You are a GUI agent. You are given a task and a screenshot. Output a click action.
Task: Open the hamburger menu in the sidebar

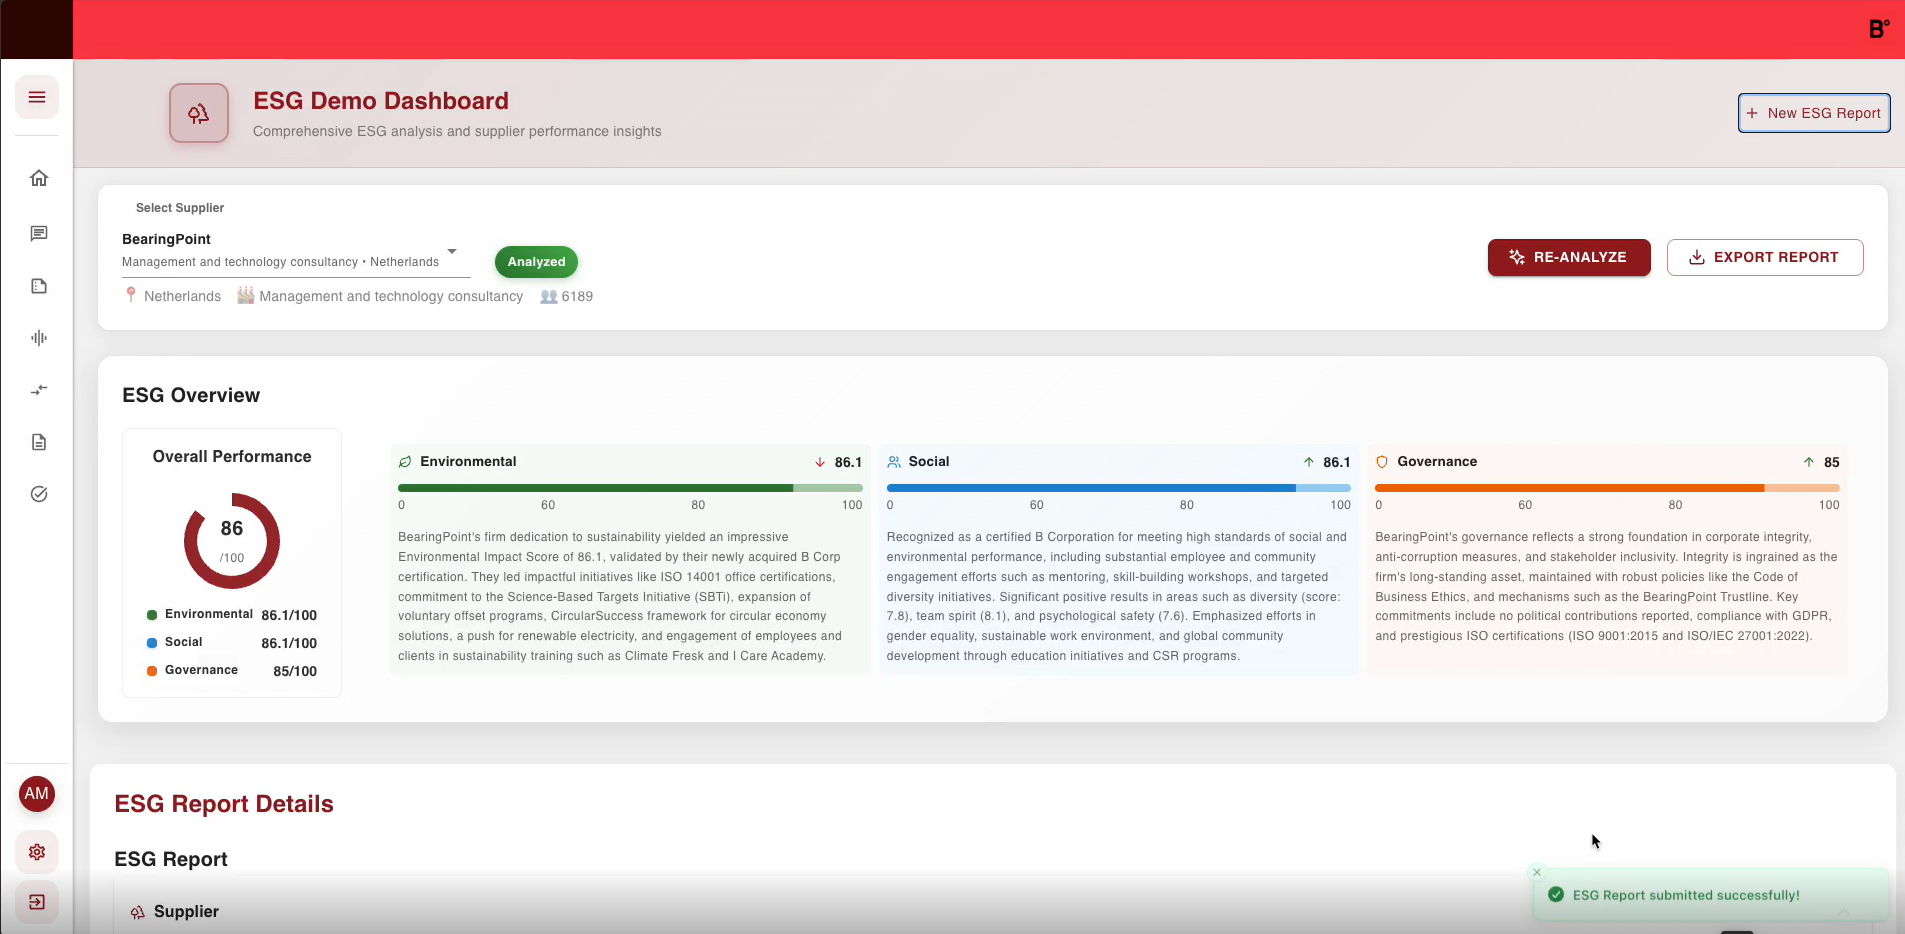[37, 97]
